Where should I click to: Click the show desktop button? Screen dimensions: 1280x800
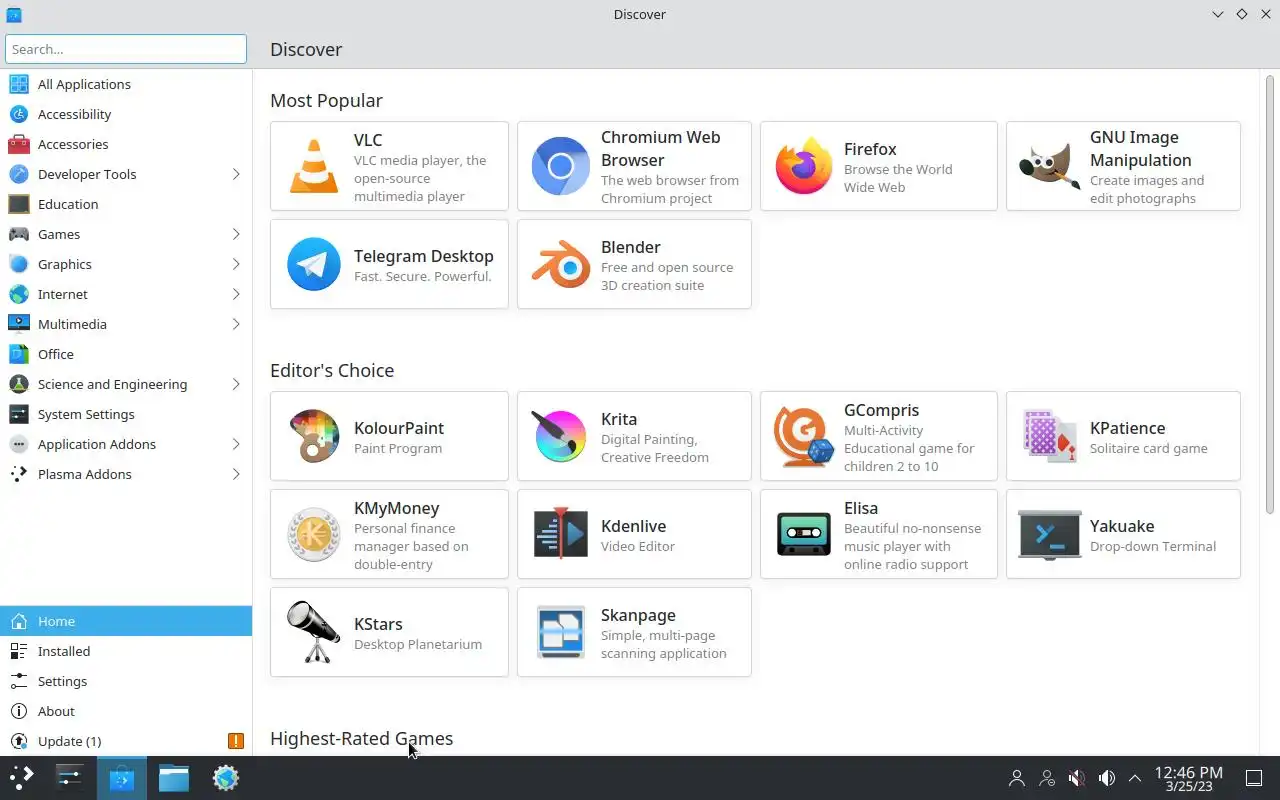point(1253,778)
